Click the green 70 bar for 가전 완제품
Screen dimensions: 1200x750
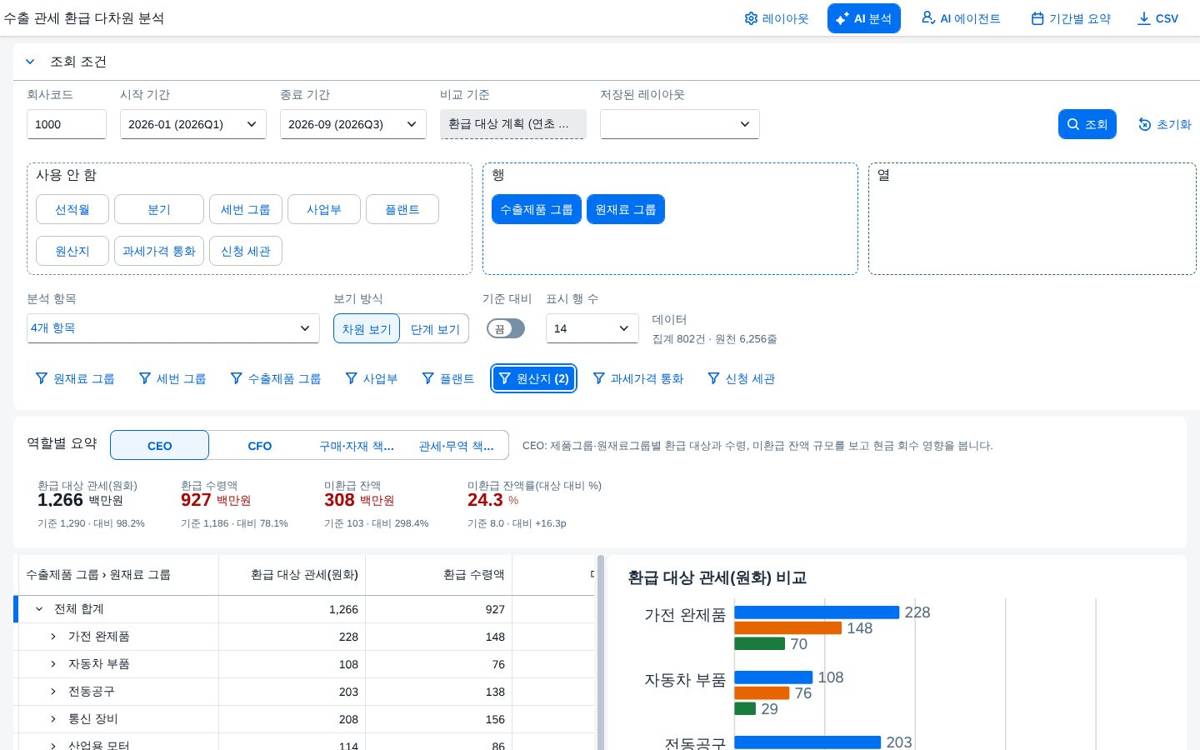759,644
